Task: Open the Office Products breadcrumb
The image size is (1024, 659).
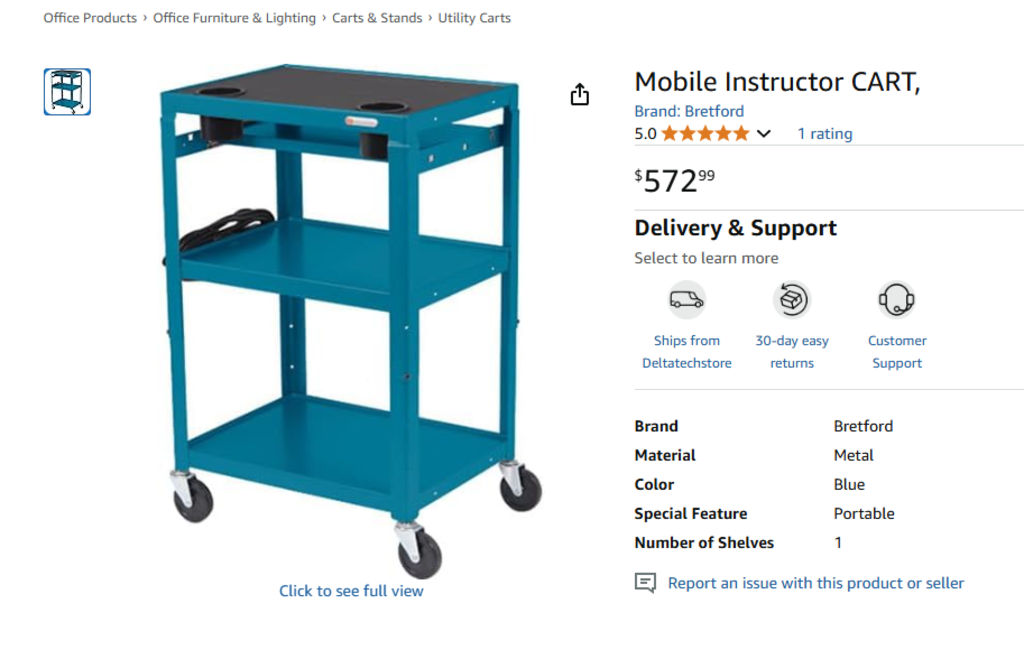Action: pos(90,18)
